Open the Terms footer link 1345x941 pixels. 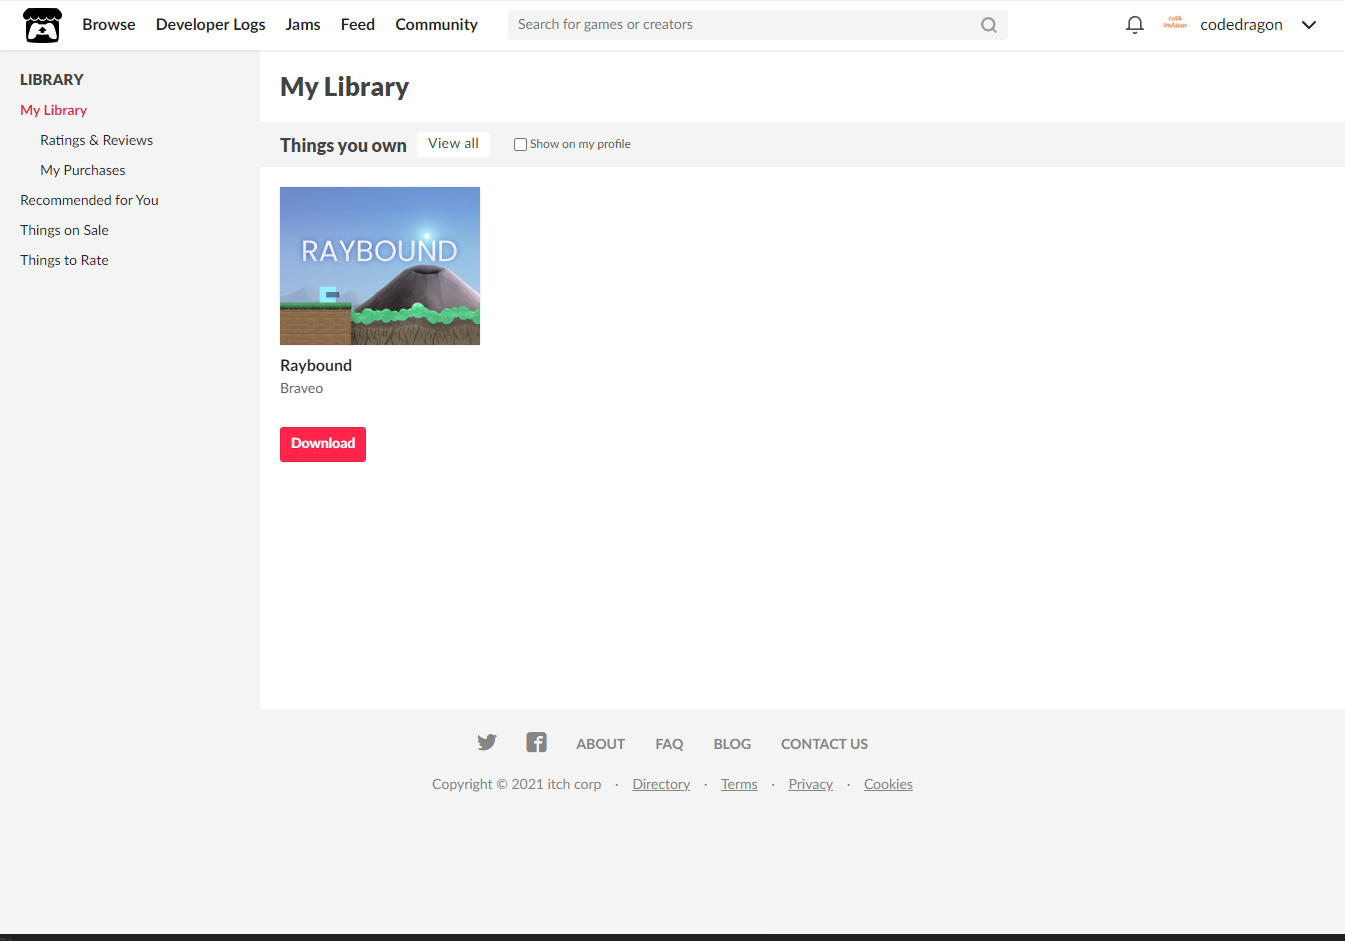tap(739, 784)
